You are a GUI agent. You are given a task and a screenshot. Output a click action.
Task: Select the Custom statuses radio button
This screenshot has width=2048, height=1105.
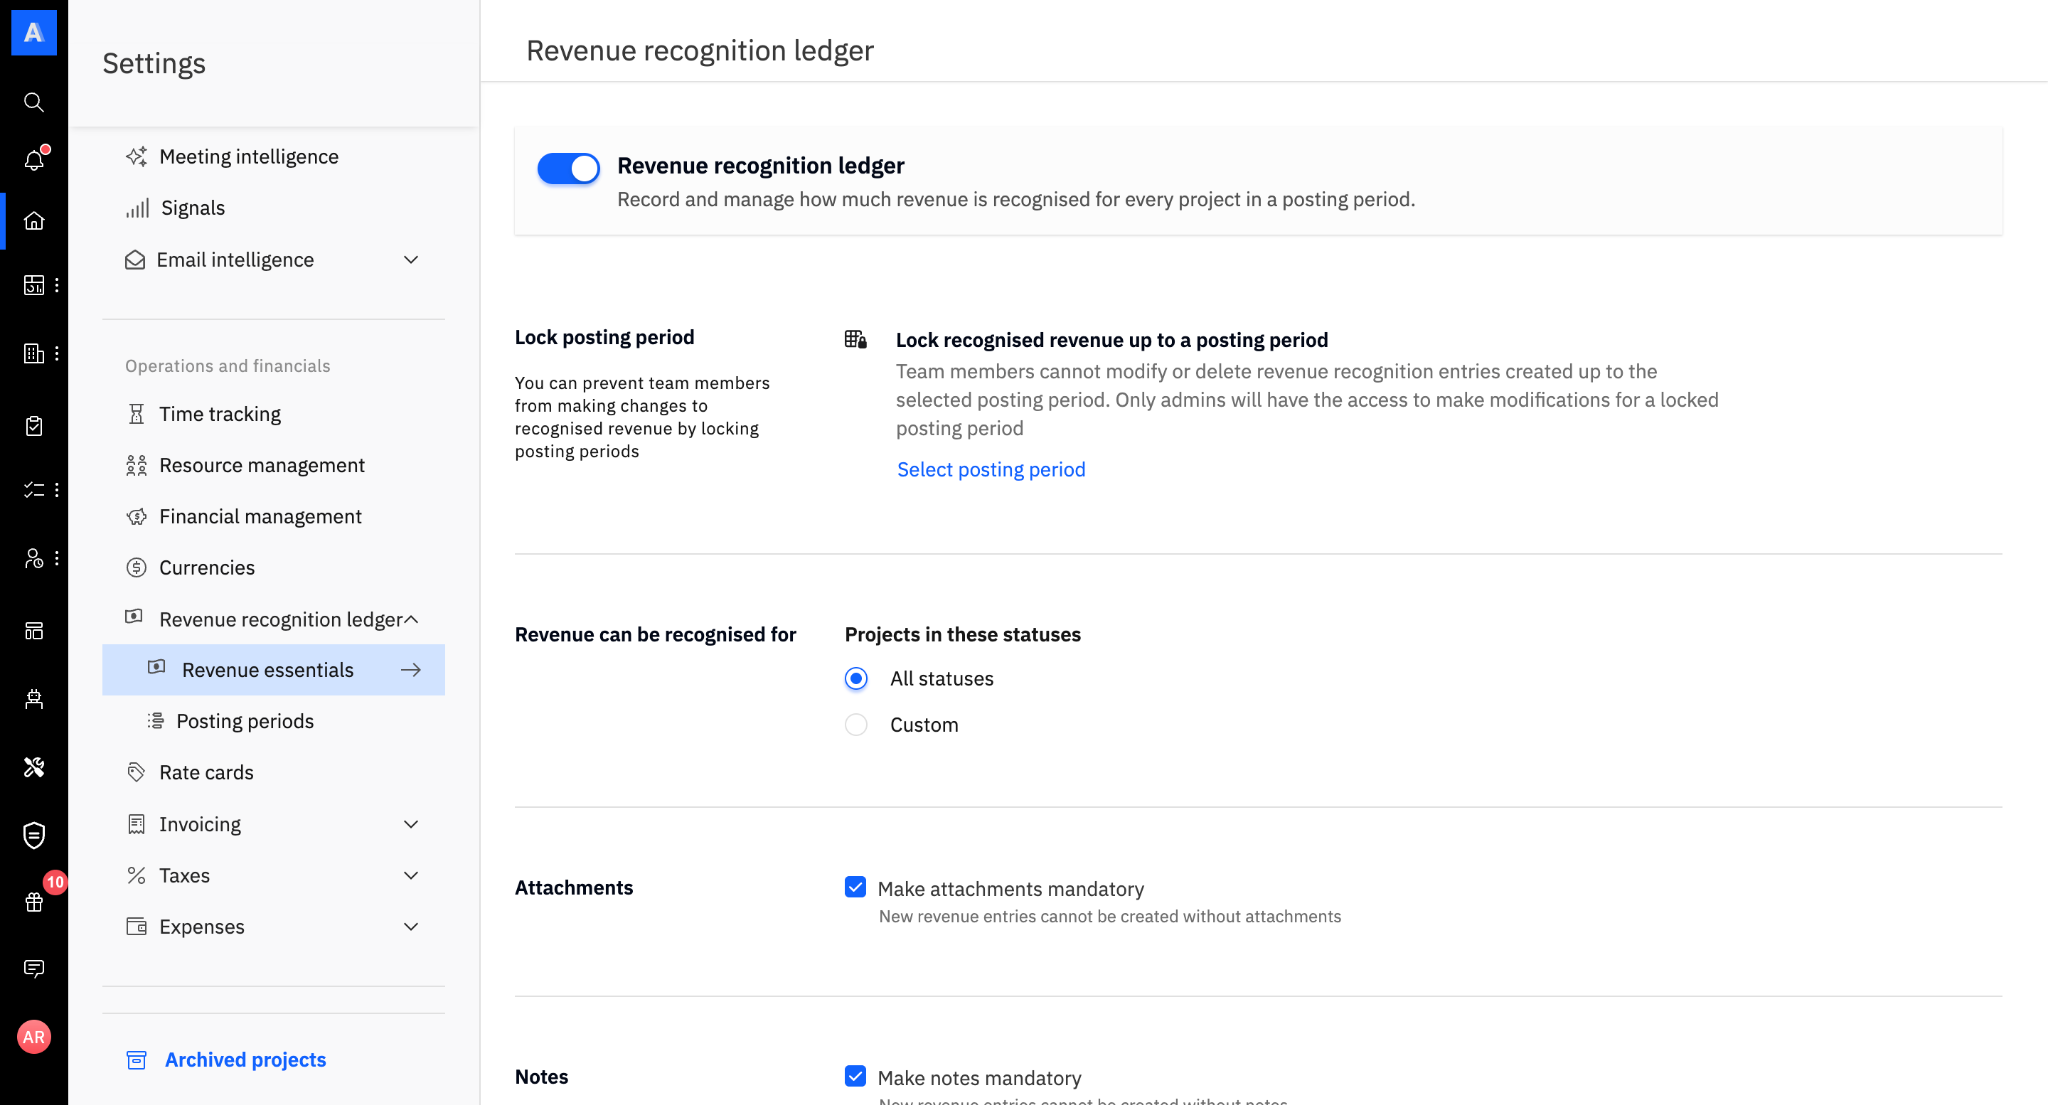point(856,725)
